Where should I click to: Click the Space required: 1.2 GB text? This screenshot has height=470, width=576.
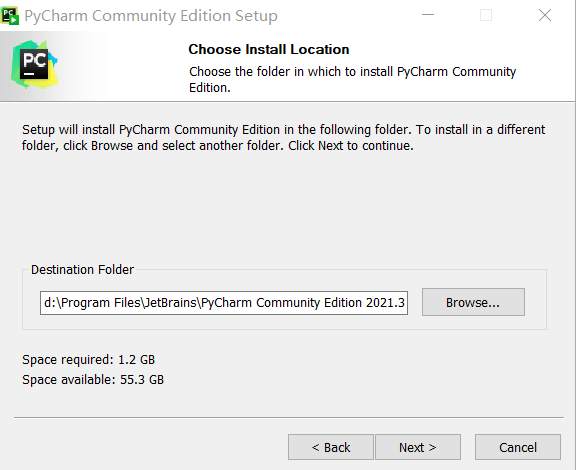coord(89,359)
